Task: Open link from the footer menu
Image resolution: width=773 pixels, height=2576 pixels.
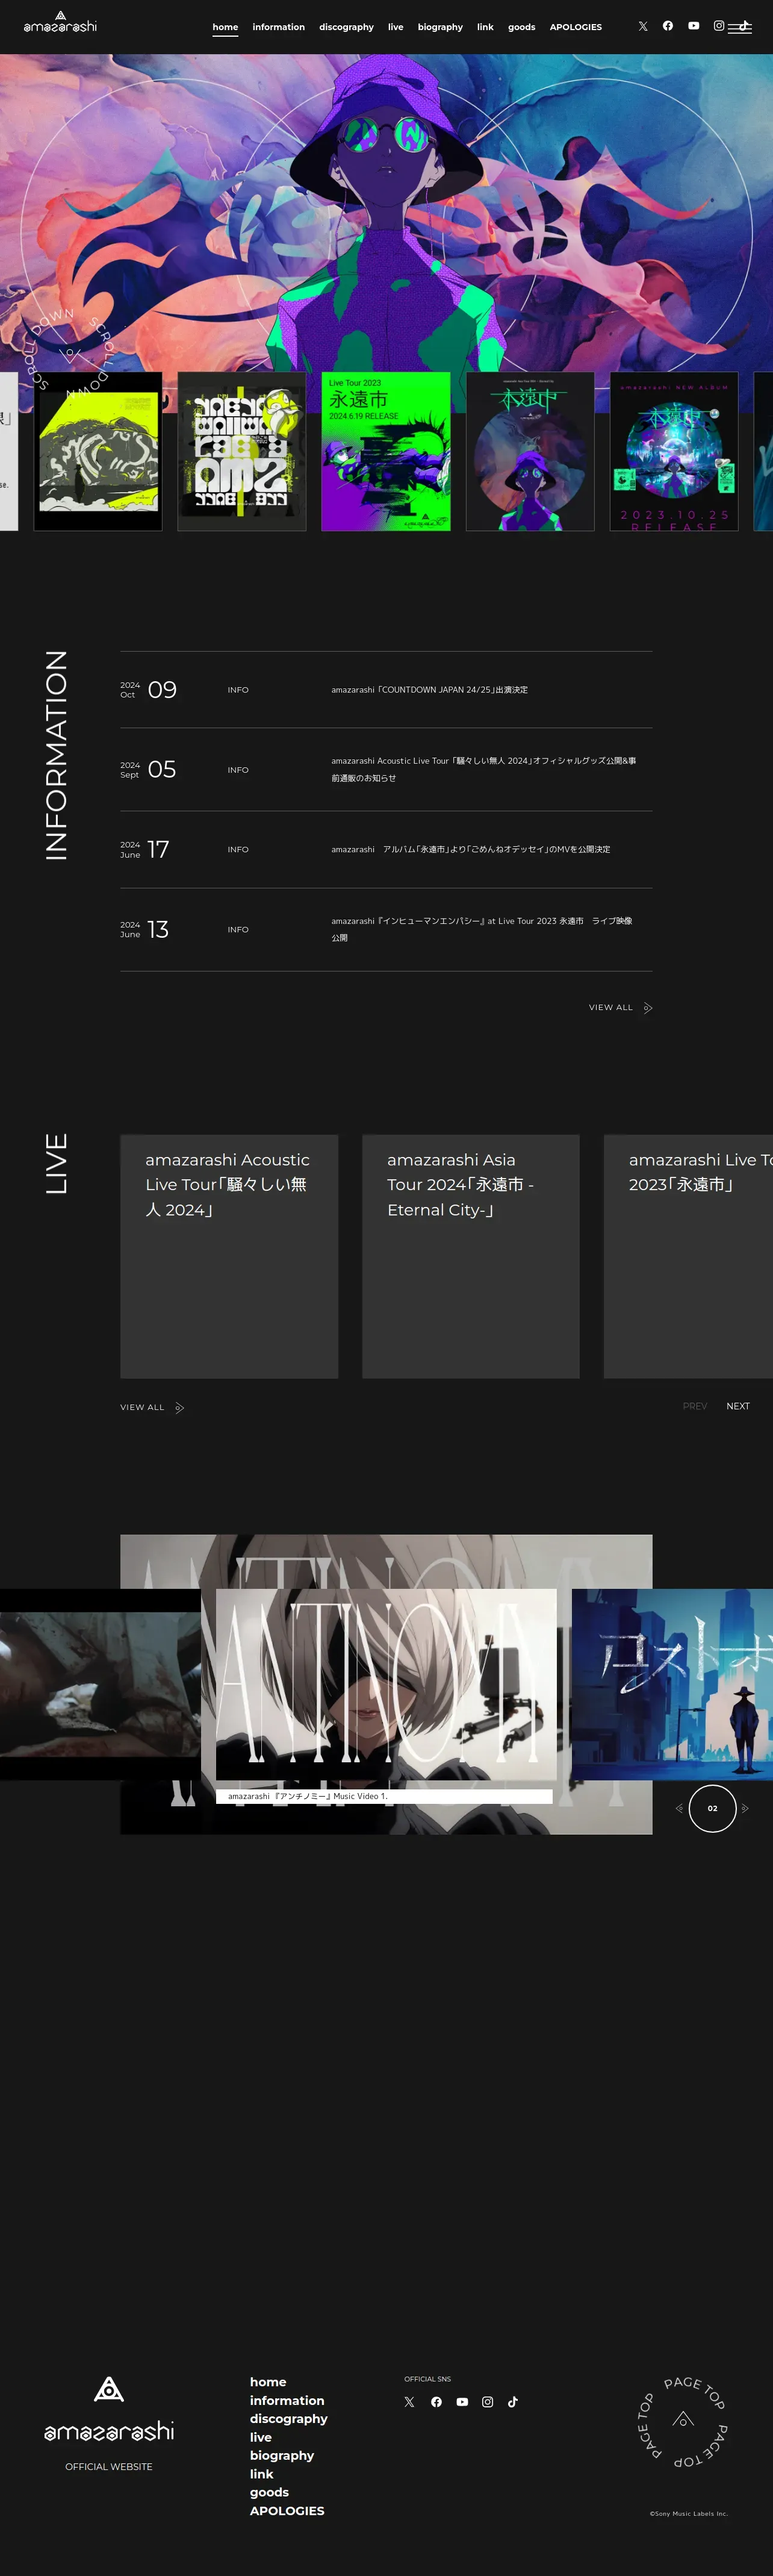Action: point(262,2474)
